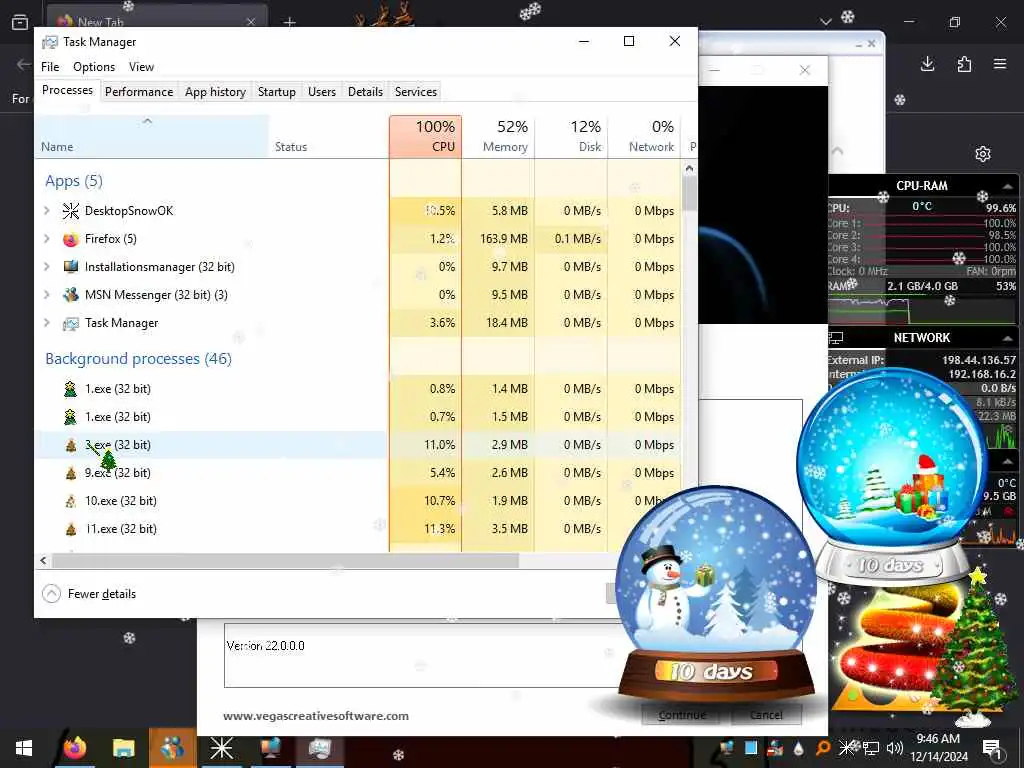Viewport: 1024px width, 768px height.
Task: Sort processes by CPU column header
Action: [x=425, y=136]
